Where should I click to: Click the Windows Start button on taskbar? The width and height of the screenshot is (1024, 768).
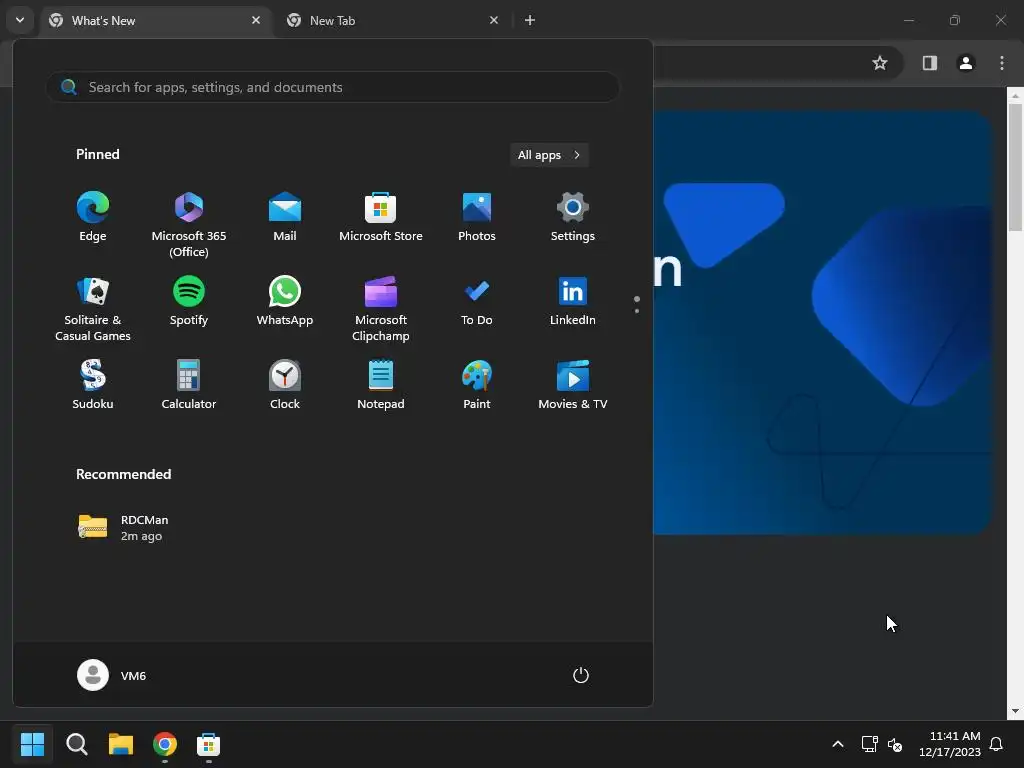32,744
